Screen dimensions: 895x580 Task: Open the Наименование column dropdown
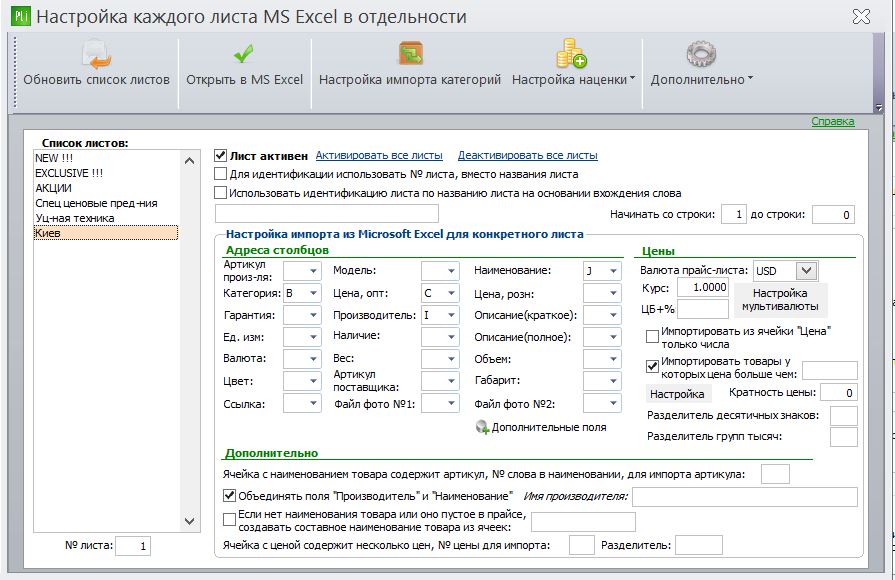pos(613,271)
